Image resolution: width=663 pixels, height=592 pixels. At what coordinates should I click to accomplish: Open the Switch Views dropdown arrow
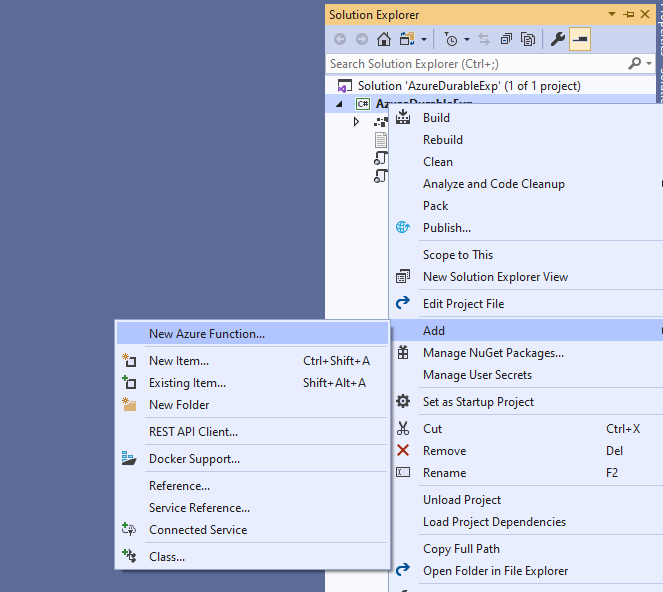click(x=424, y=40)
